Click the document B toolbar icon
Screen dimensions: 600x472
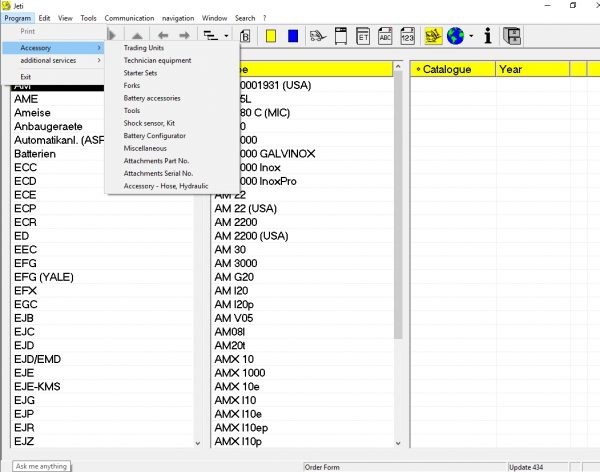245,36
